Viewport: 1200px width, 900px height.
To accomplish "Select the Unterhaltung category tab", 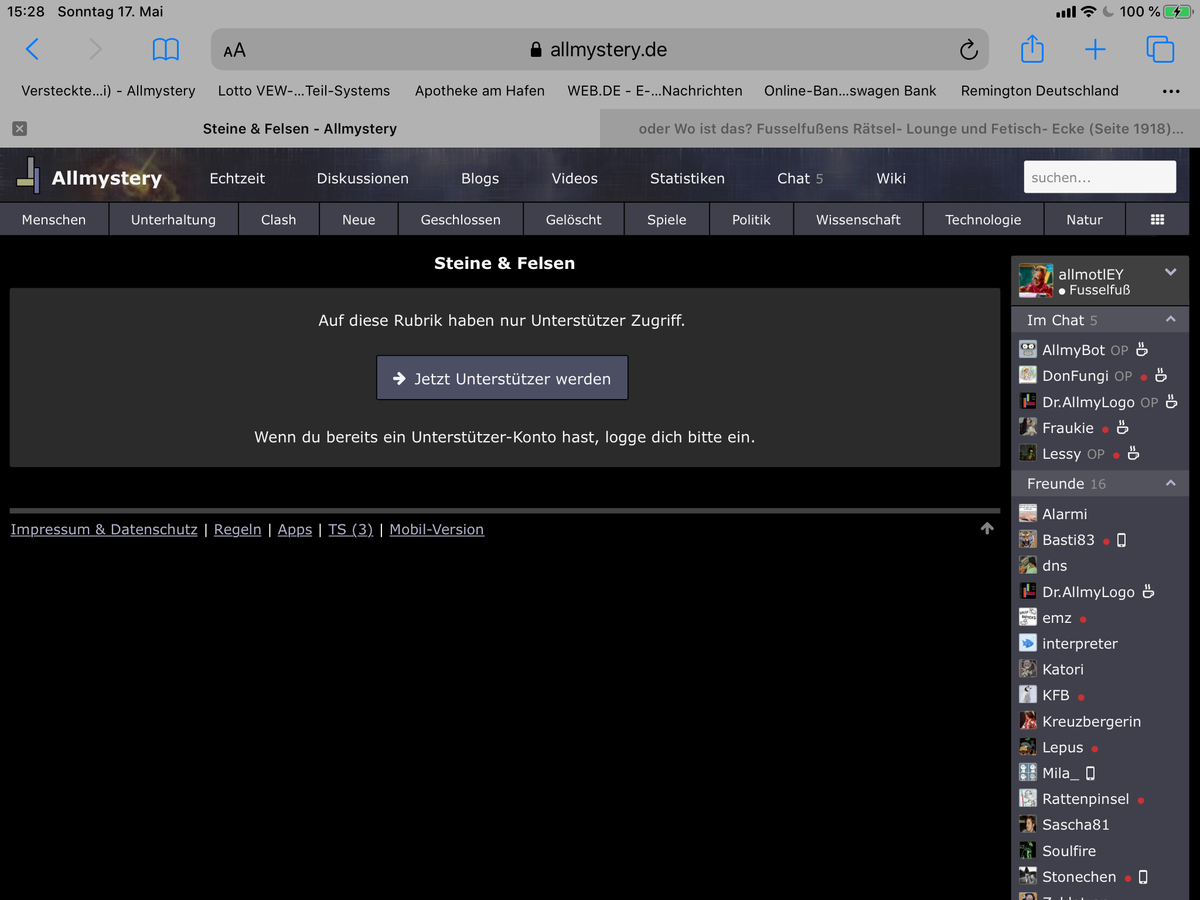I will tap(173, 219).
